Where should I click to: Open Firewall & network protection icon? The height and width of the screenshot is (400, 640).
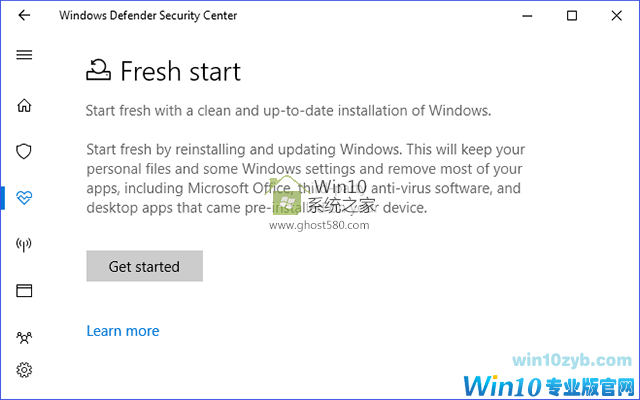[x=24, y=244]
